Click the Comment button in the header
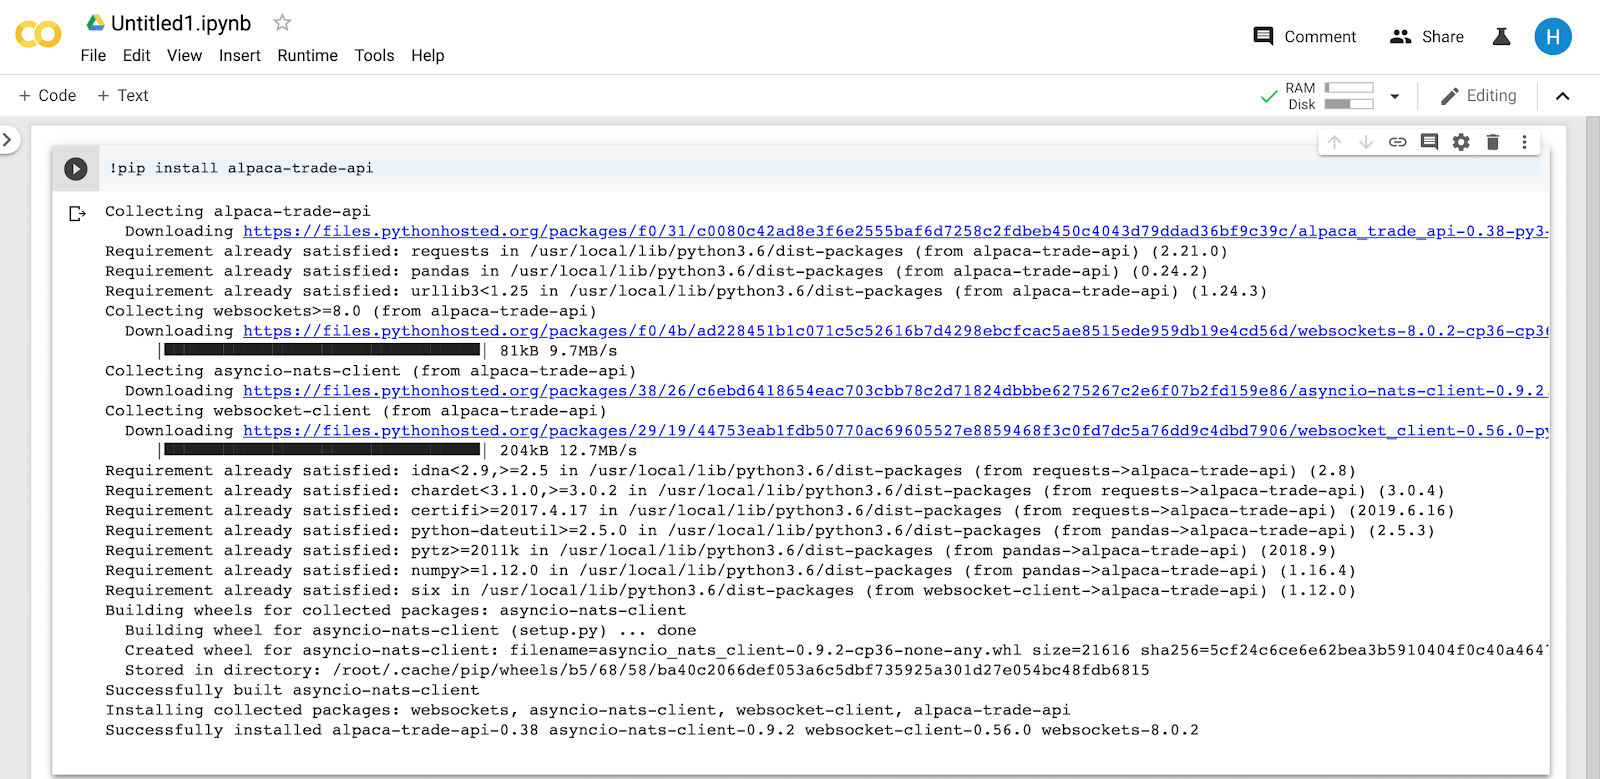 [1305, 37]
